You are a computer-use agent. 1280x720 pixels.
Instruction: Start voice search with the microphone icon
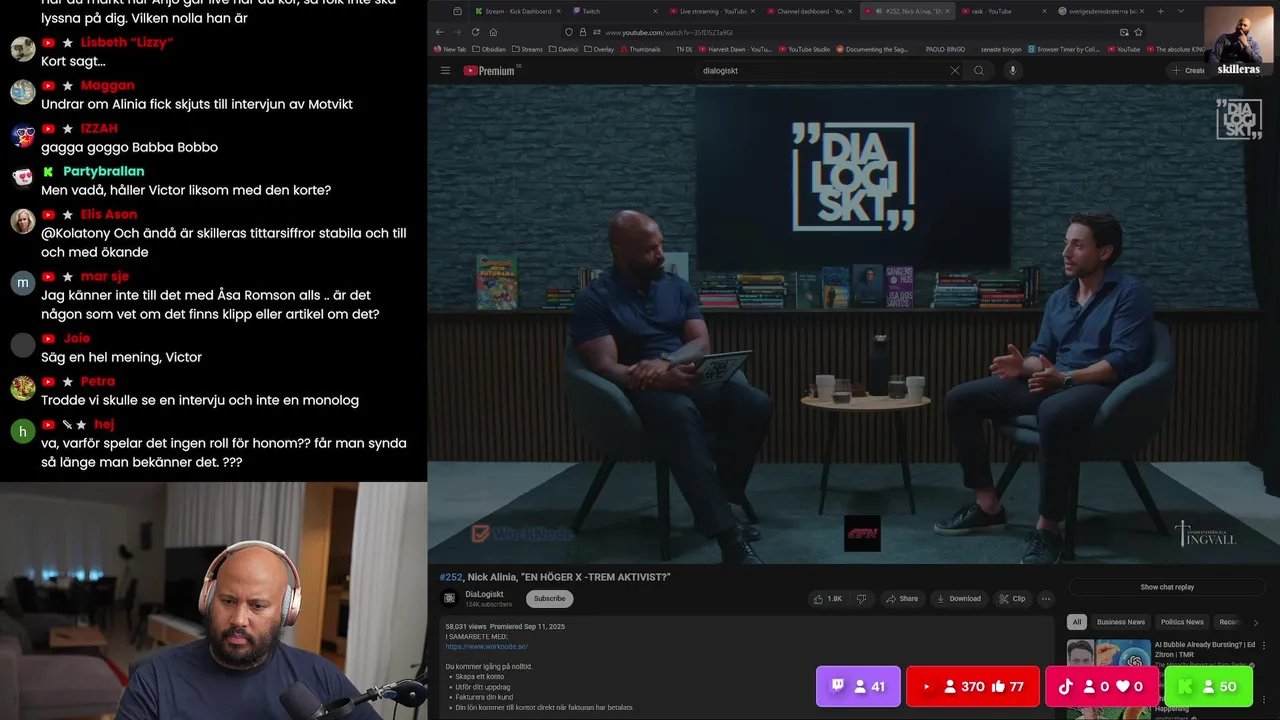1012,71
